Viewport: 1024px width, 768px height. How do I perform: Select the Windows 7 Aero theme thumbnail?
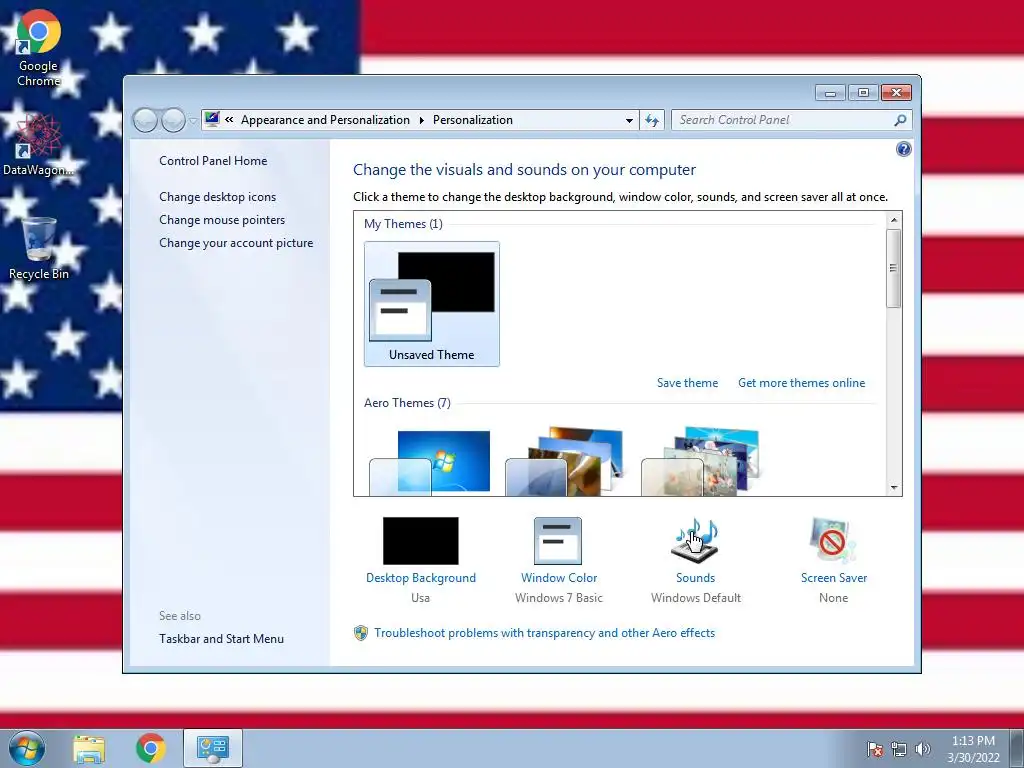(x=429, y=462)
